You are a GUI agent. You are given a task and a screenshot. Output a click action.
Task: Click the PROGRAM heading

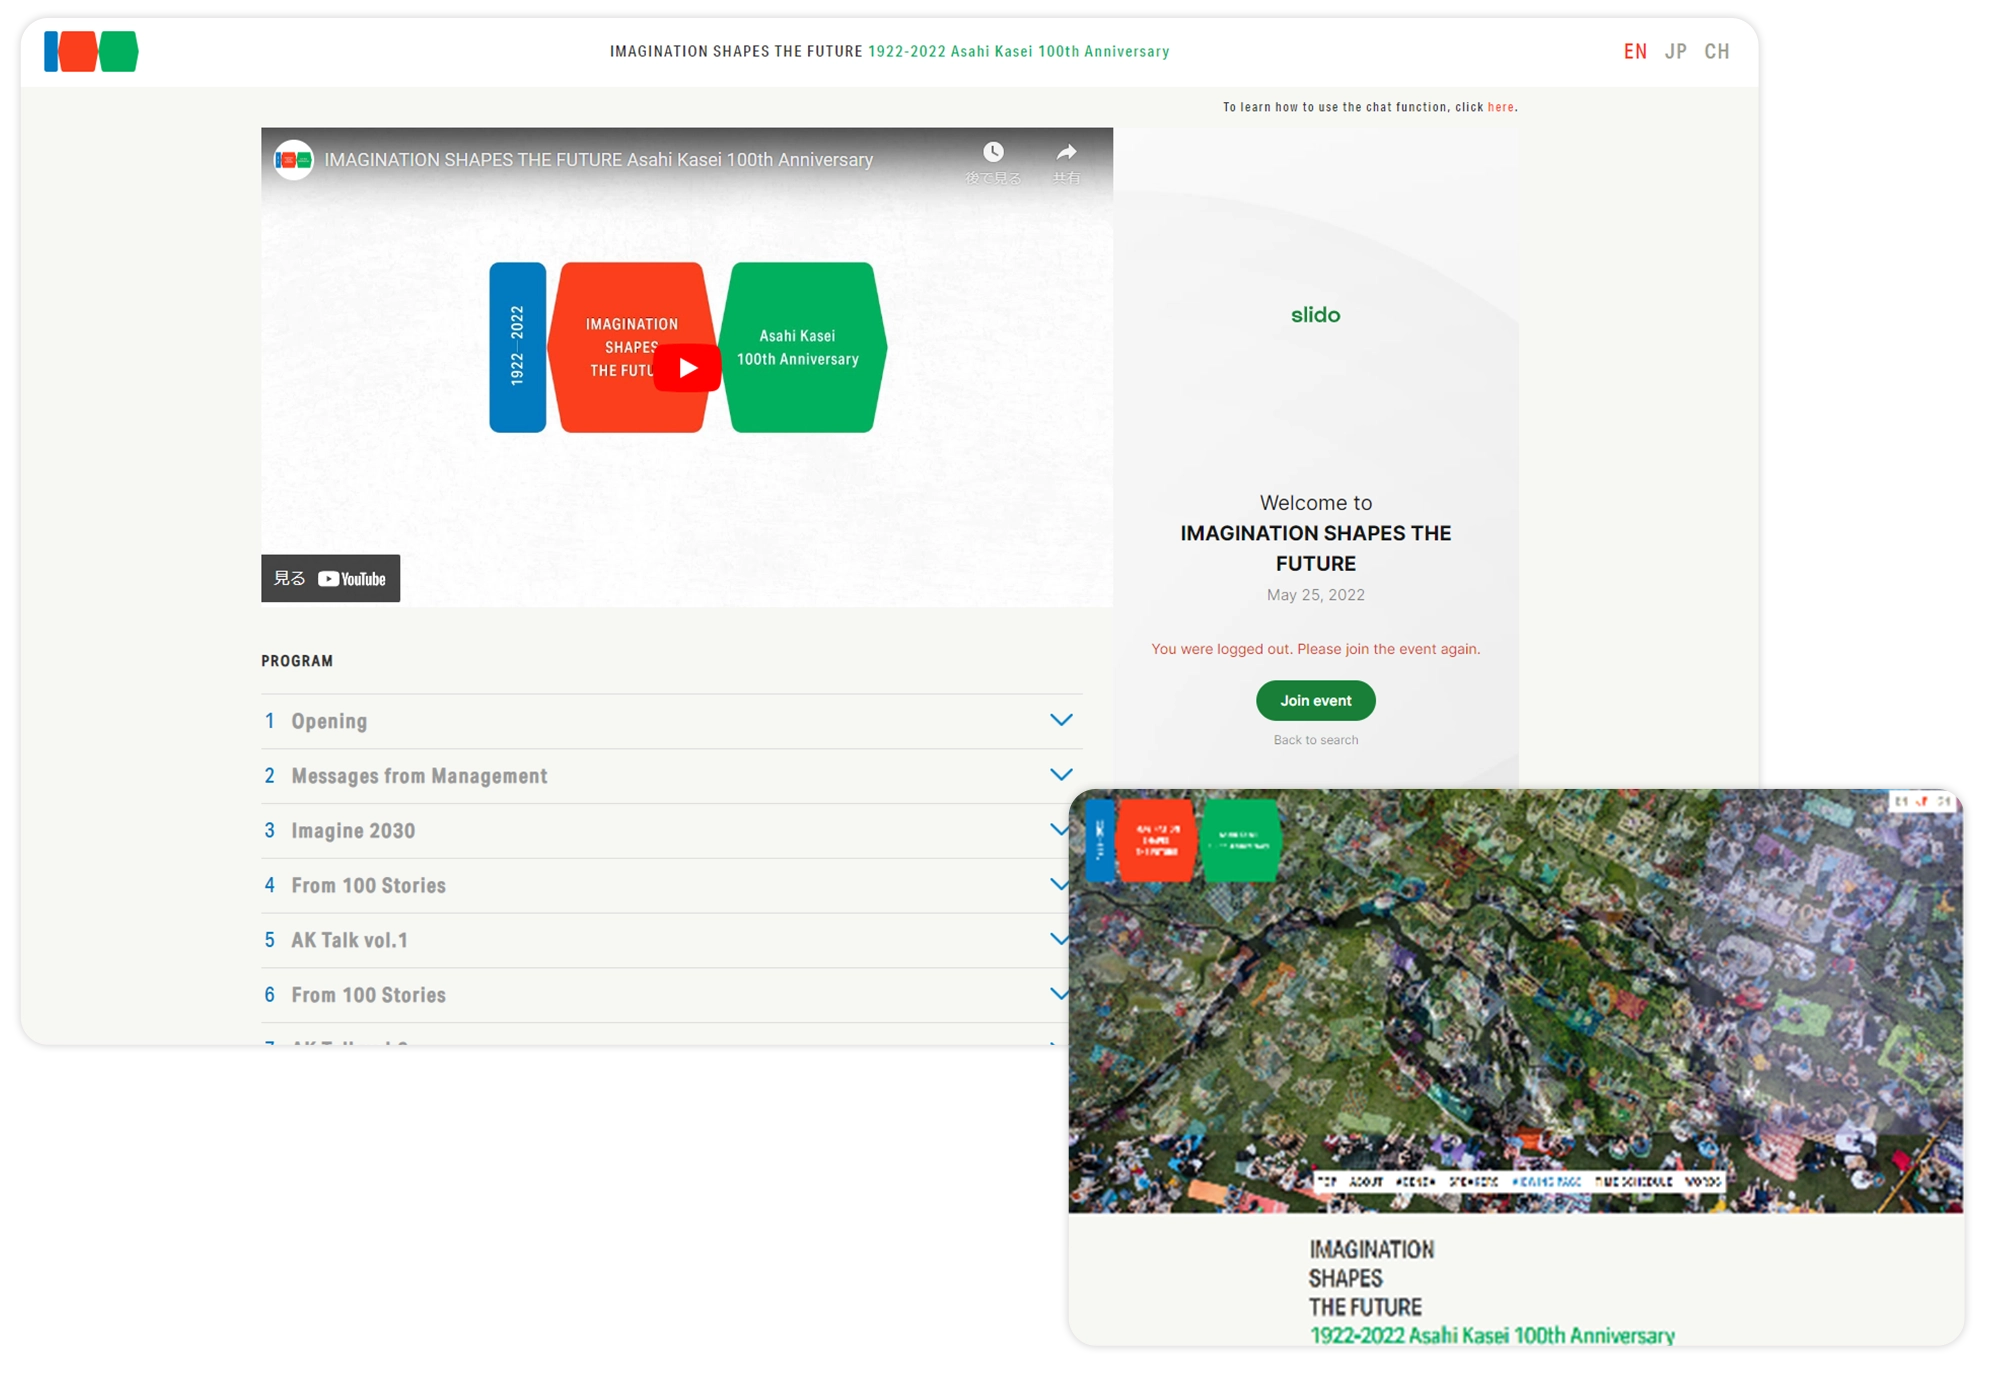(297, 661)
